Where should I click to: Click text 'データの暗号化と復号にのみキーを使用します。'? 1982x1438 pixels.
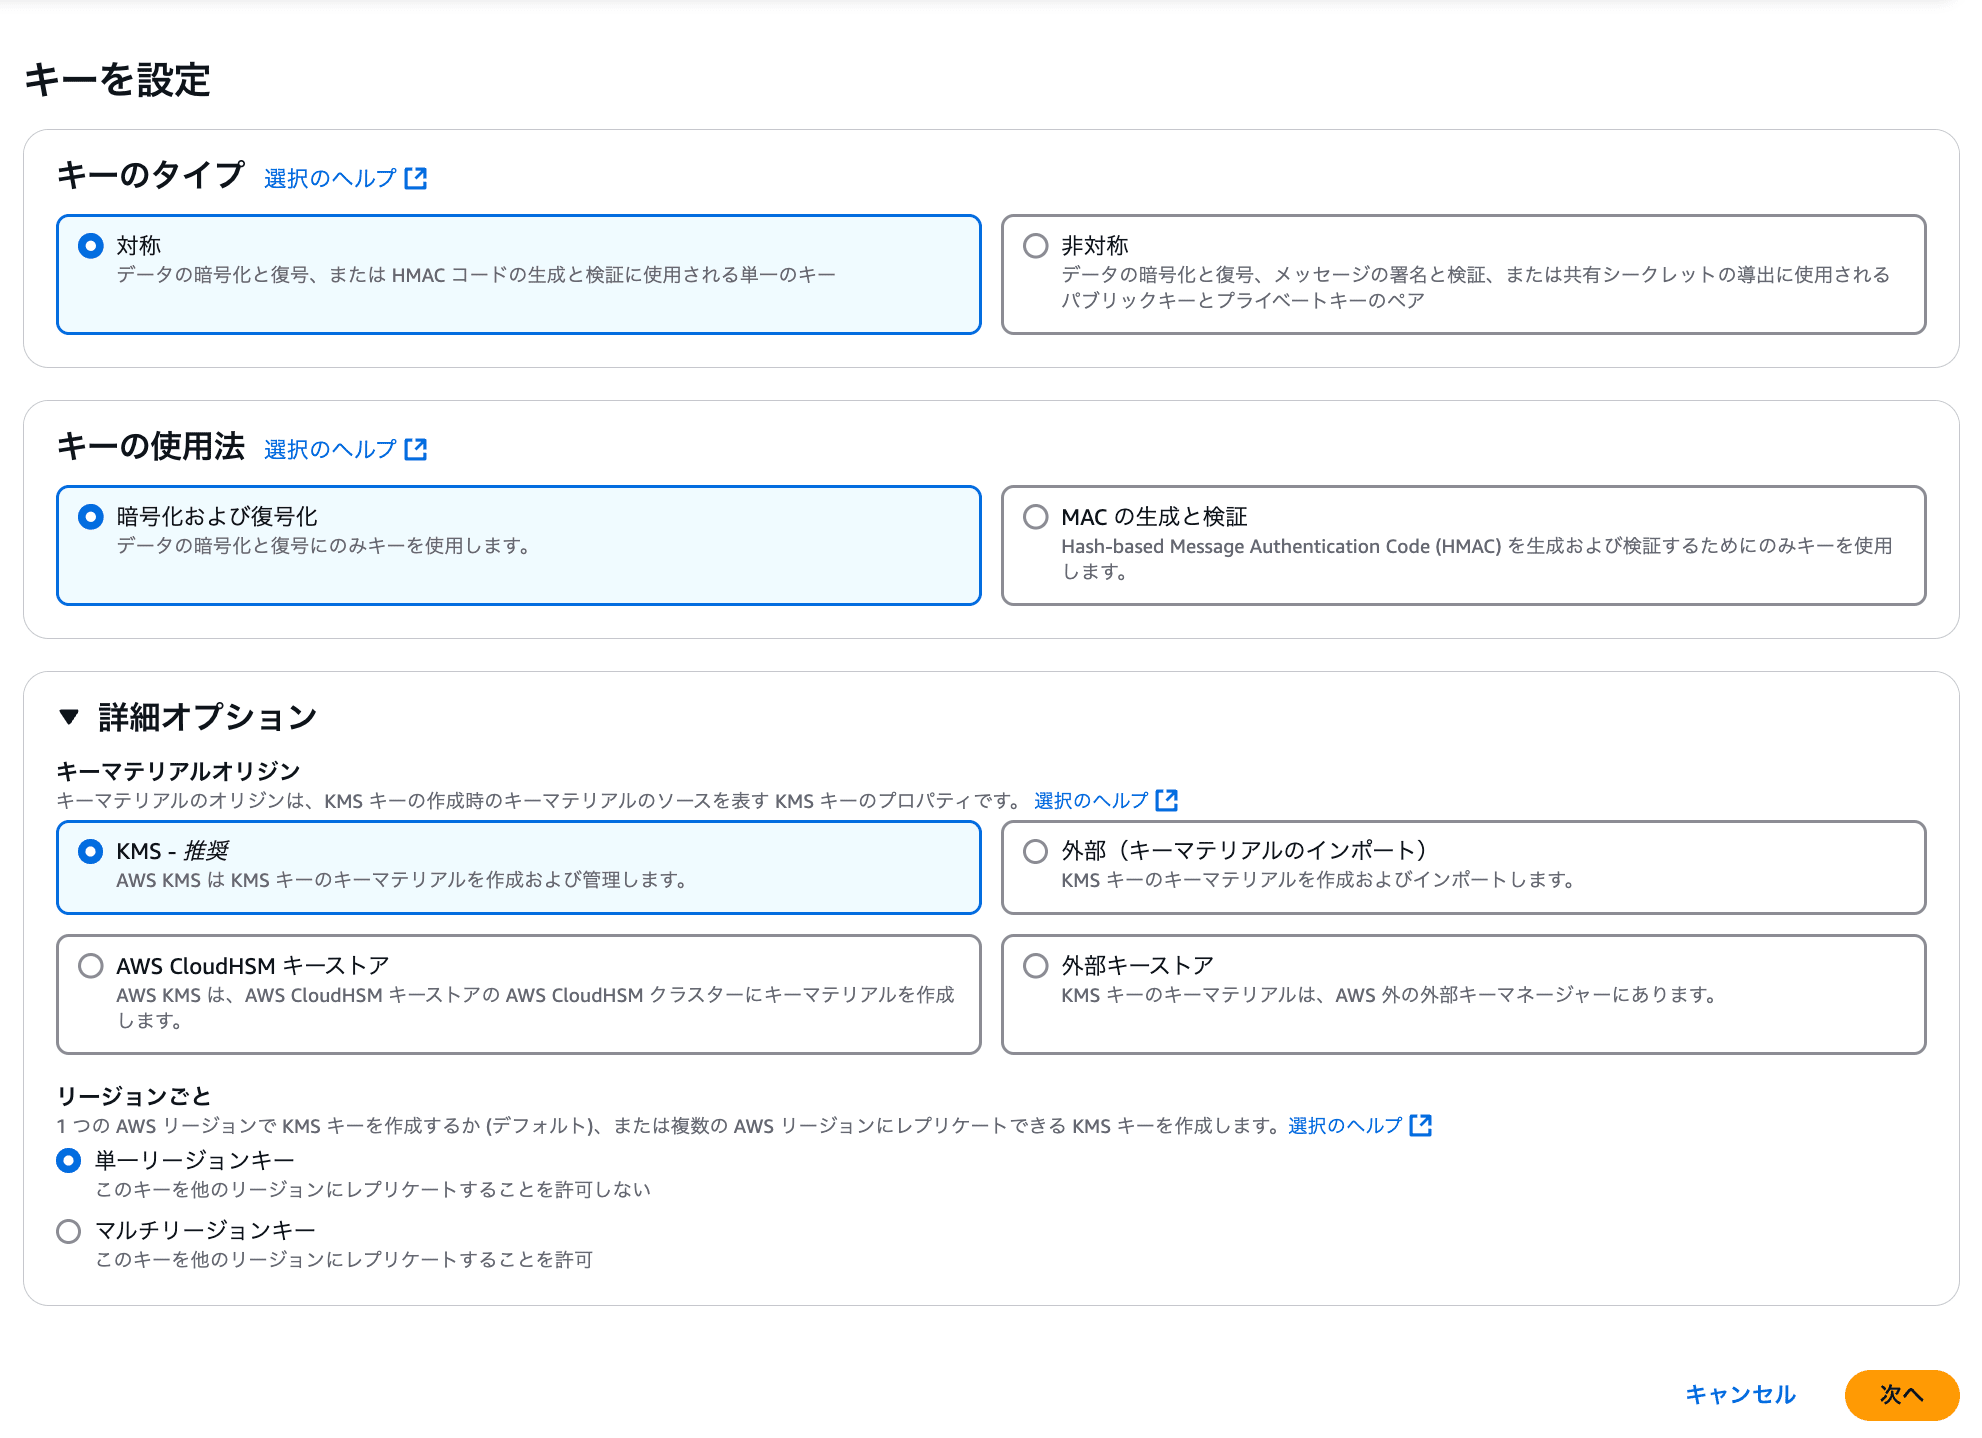pos(324,546)
